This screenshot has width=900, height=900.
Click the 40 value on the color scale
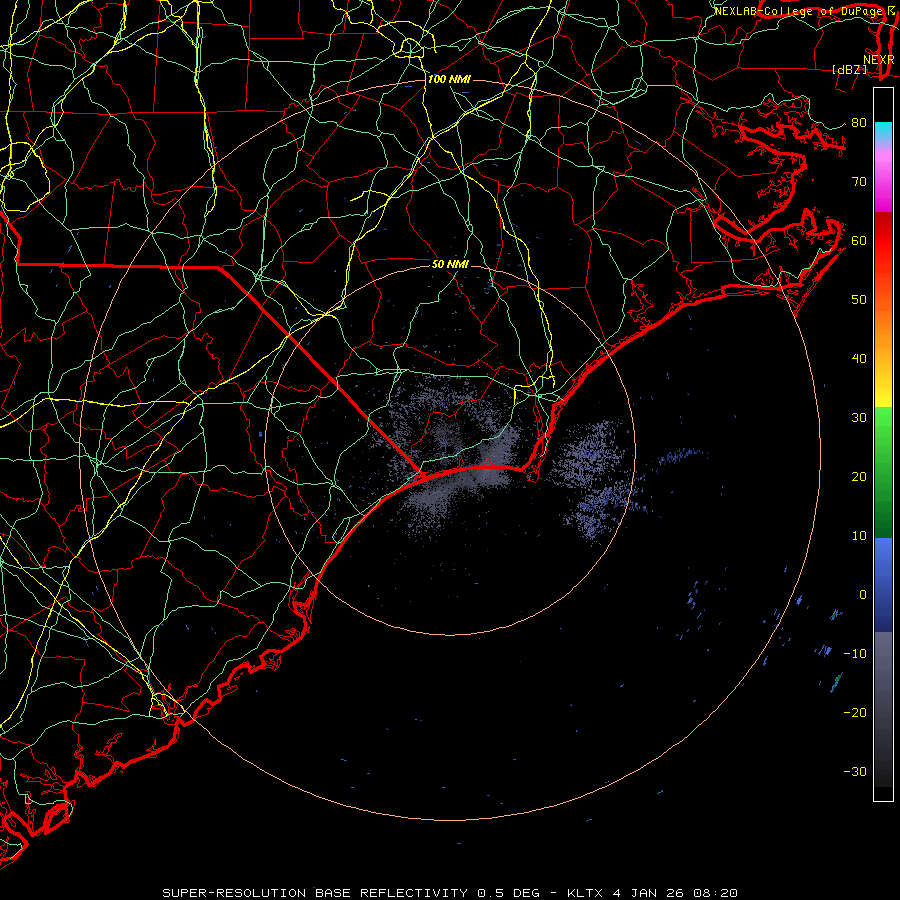click(859, 359)
